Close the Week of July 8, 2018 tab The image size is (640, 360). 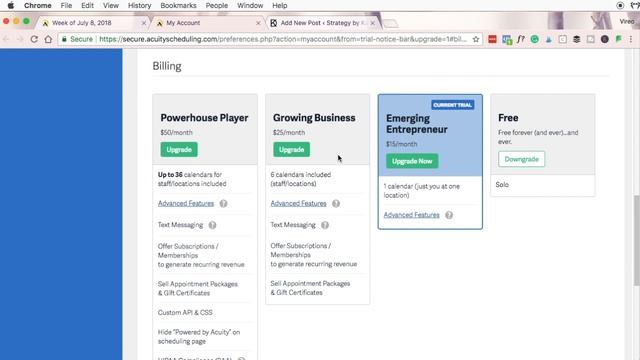point(144,23)
